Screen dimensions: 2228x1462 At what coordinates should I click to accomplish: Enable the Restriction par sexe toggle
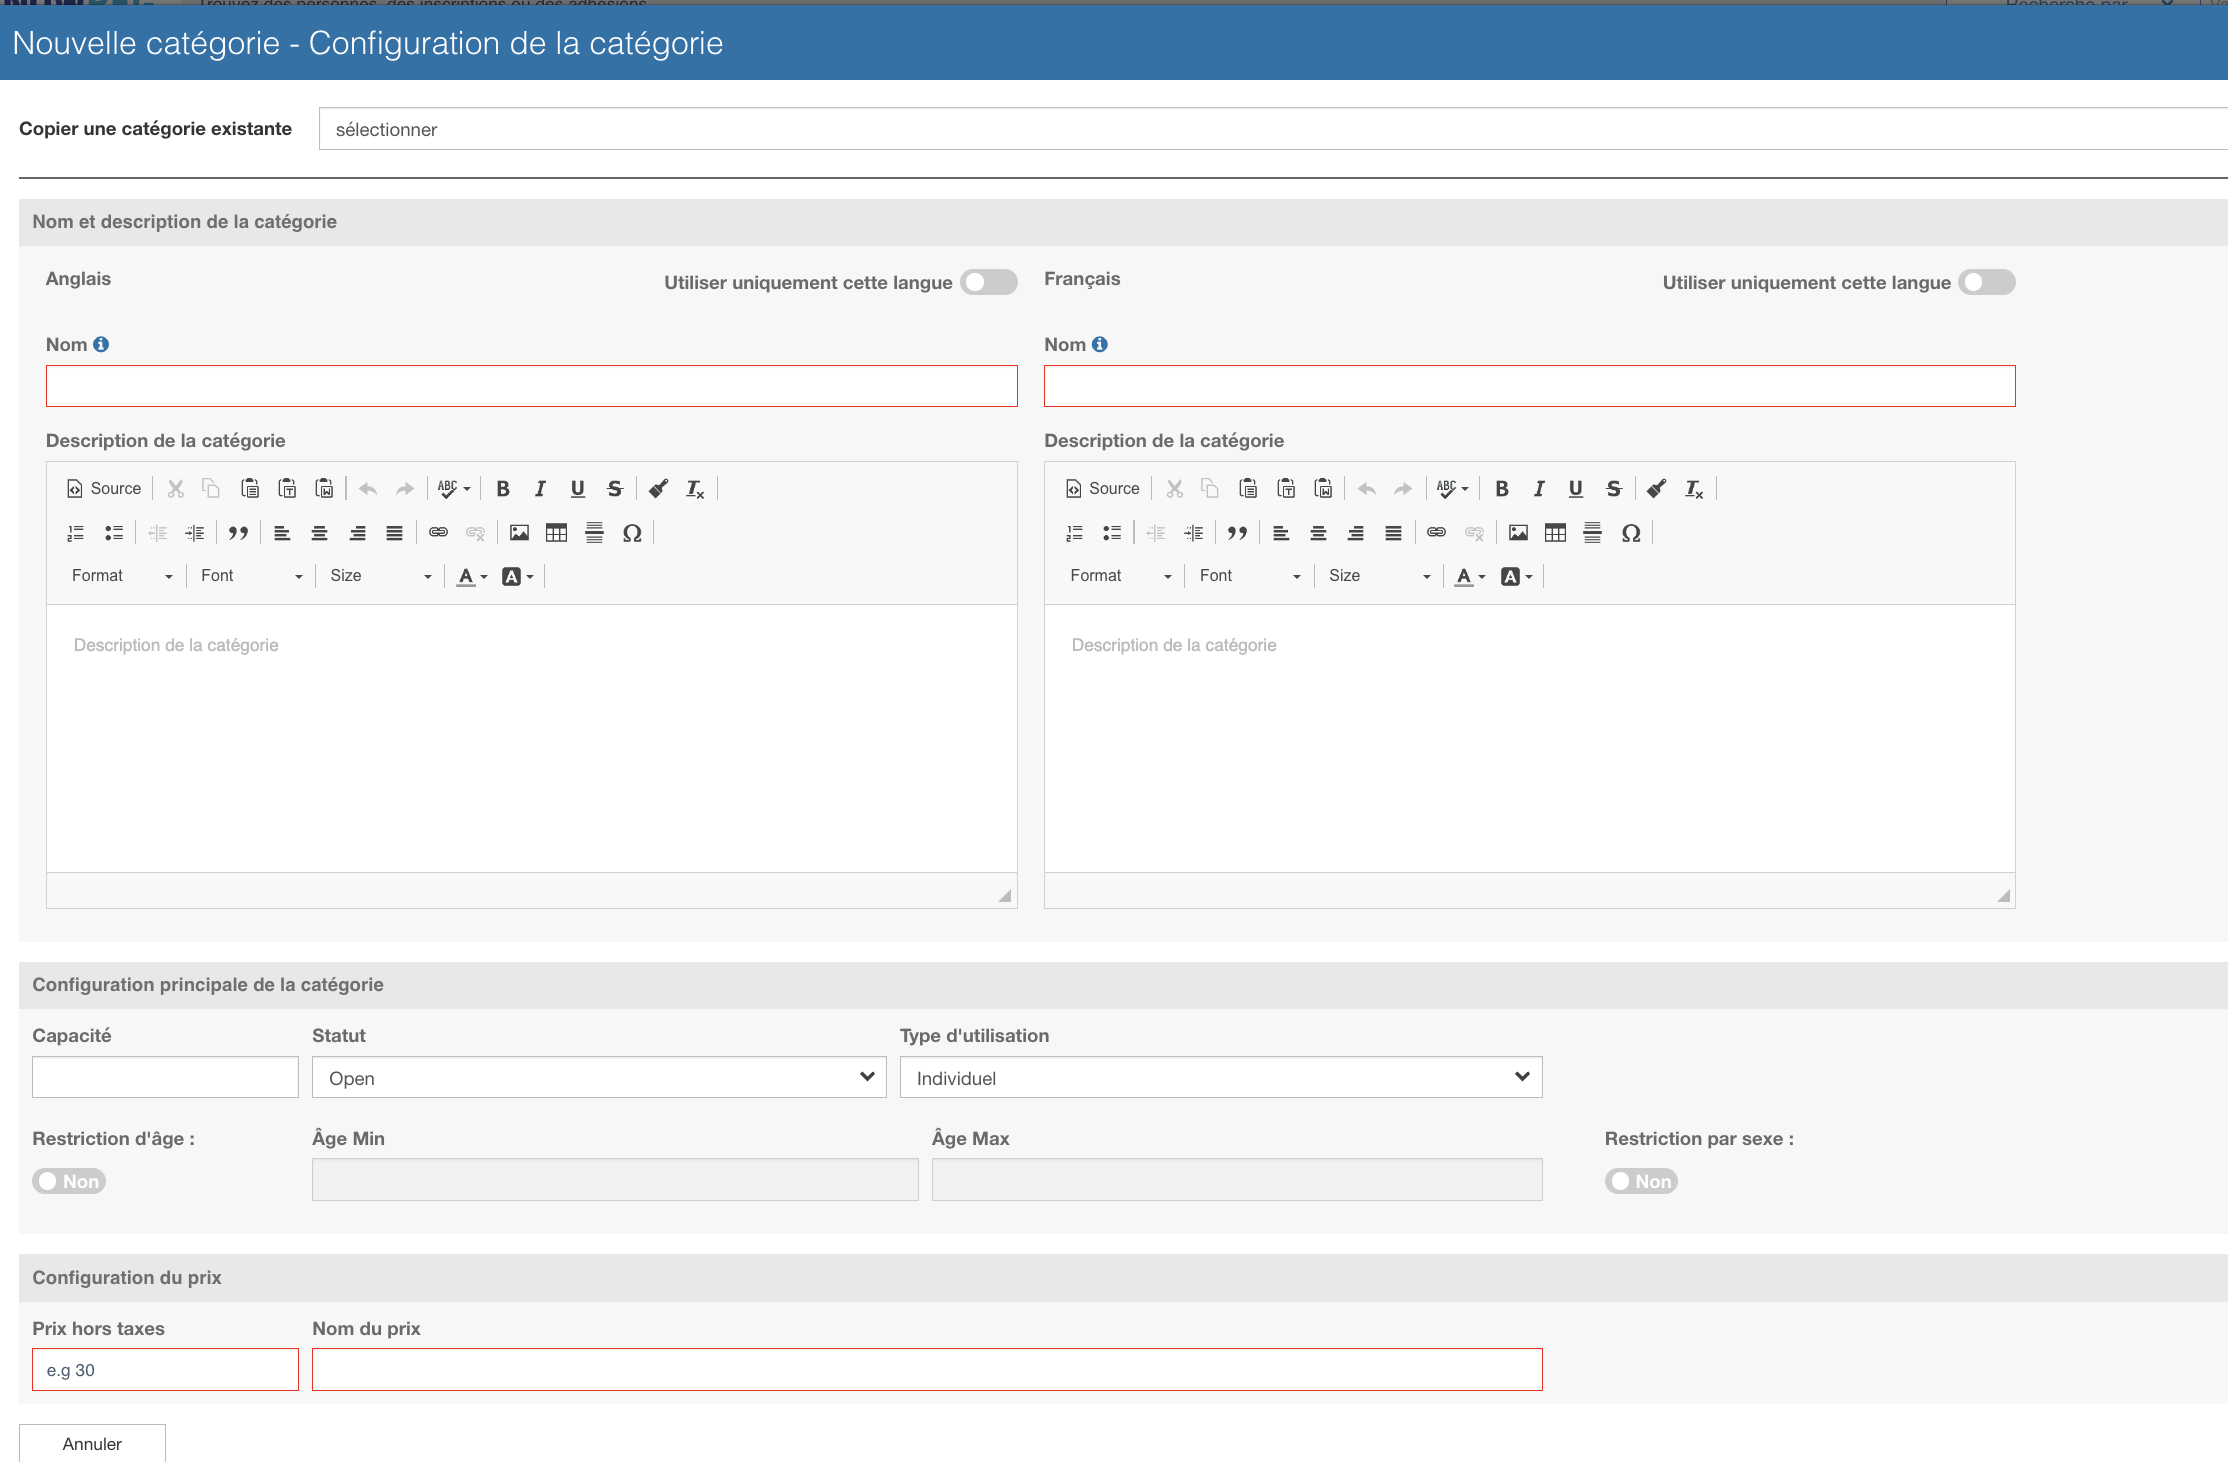pos(1641,1181)
